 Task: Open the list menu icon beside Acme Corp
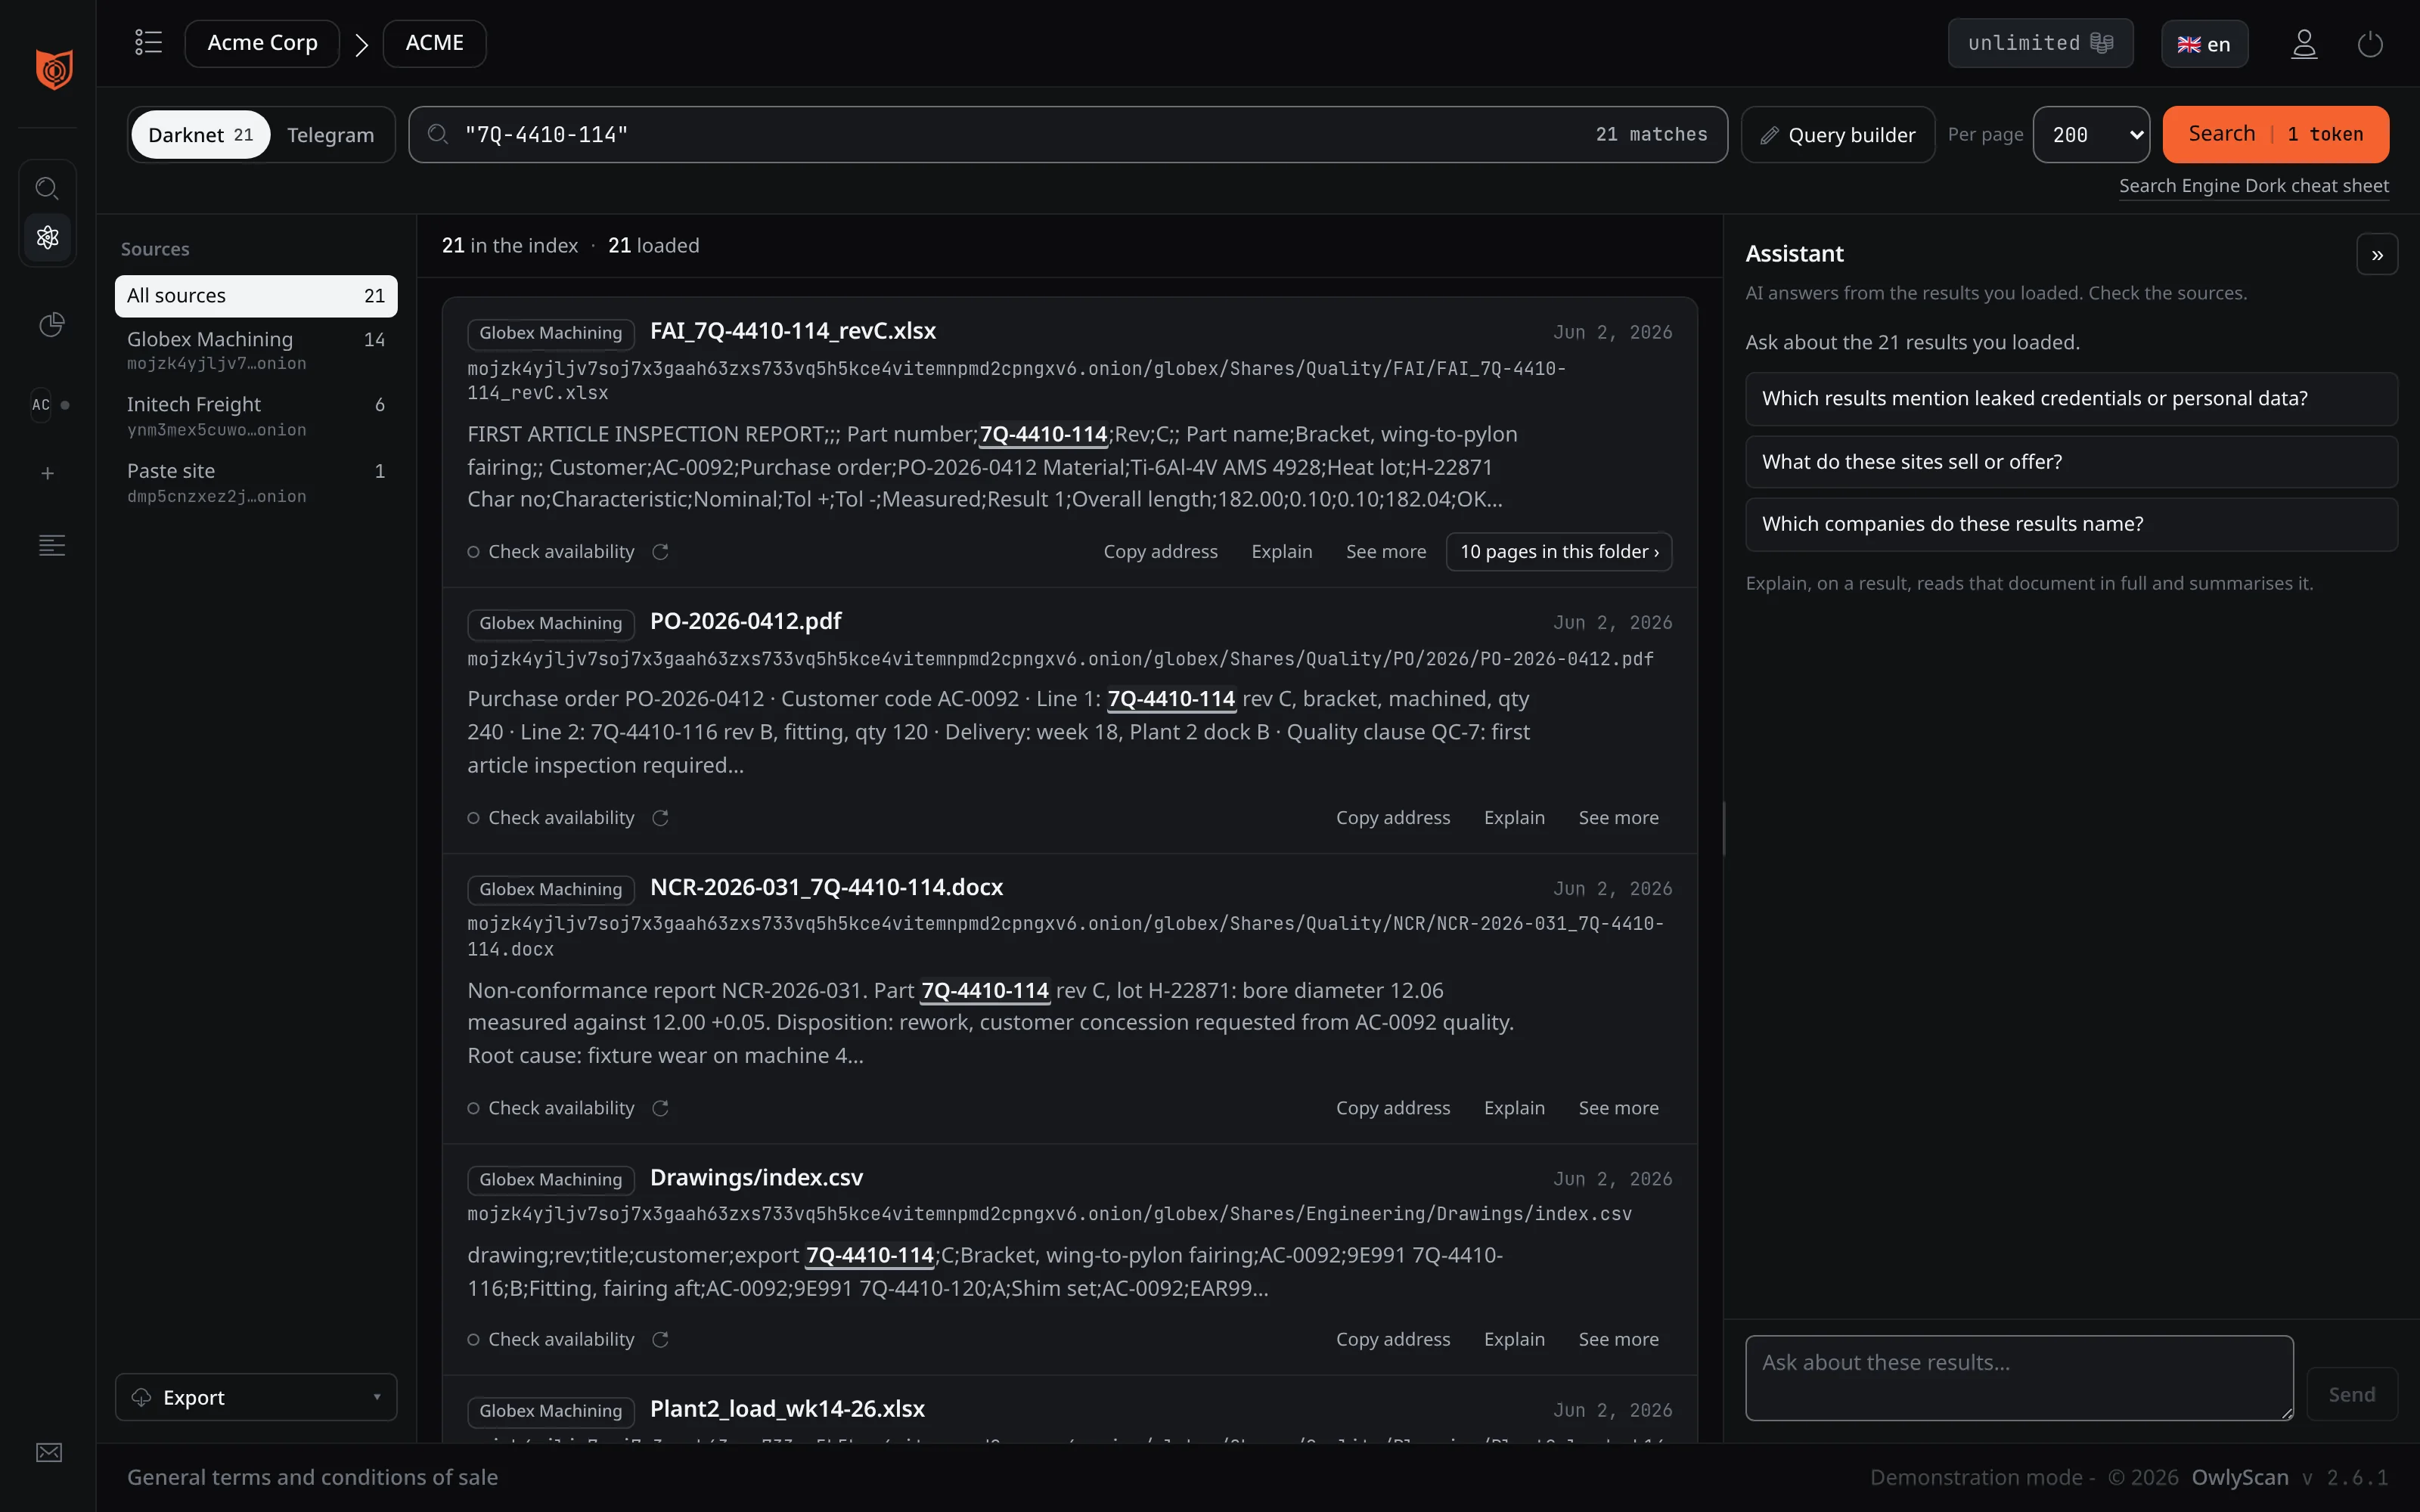pyautogui.click(x=148, y=42)
